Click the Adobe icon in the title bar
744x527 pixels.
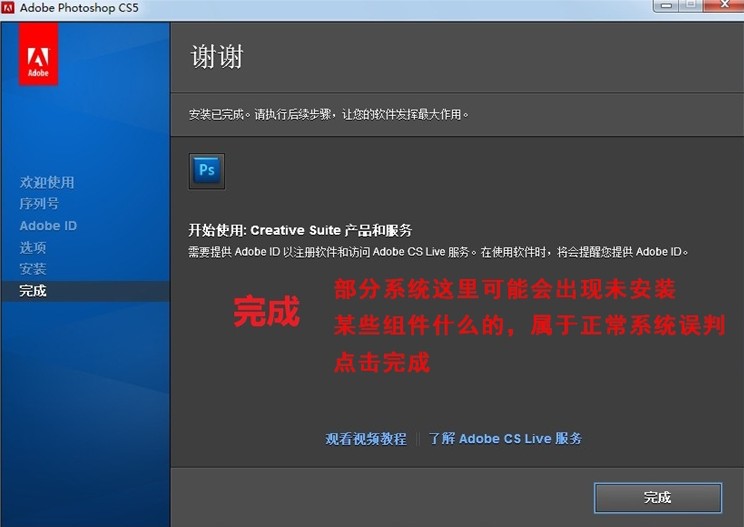pyautogui.click(x=8, y=8)
